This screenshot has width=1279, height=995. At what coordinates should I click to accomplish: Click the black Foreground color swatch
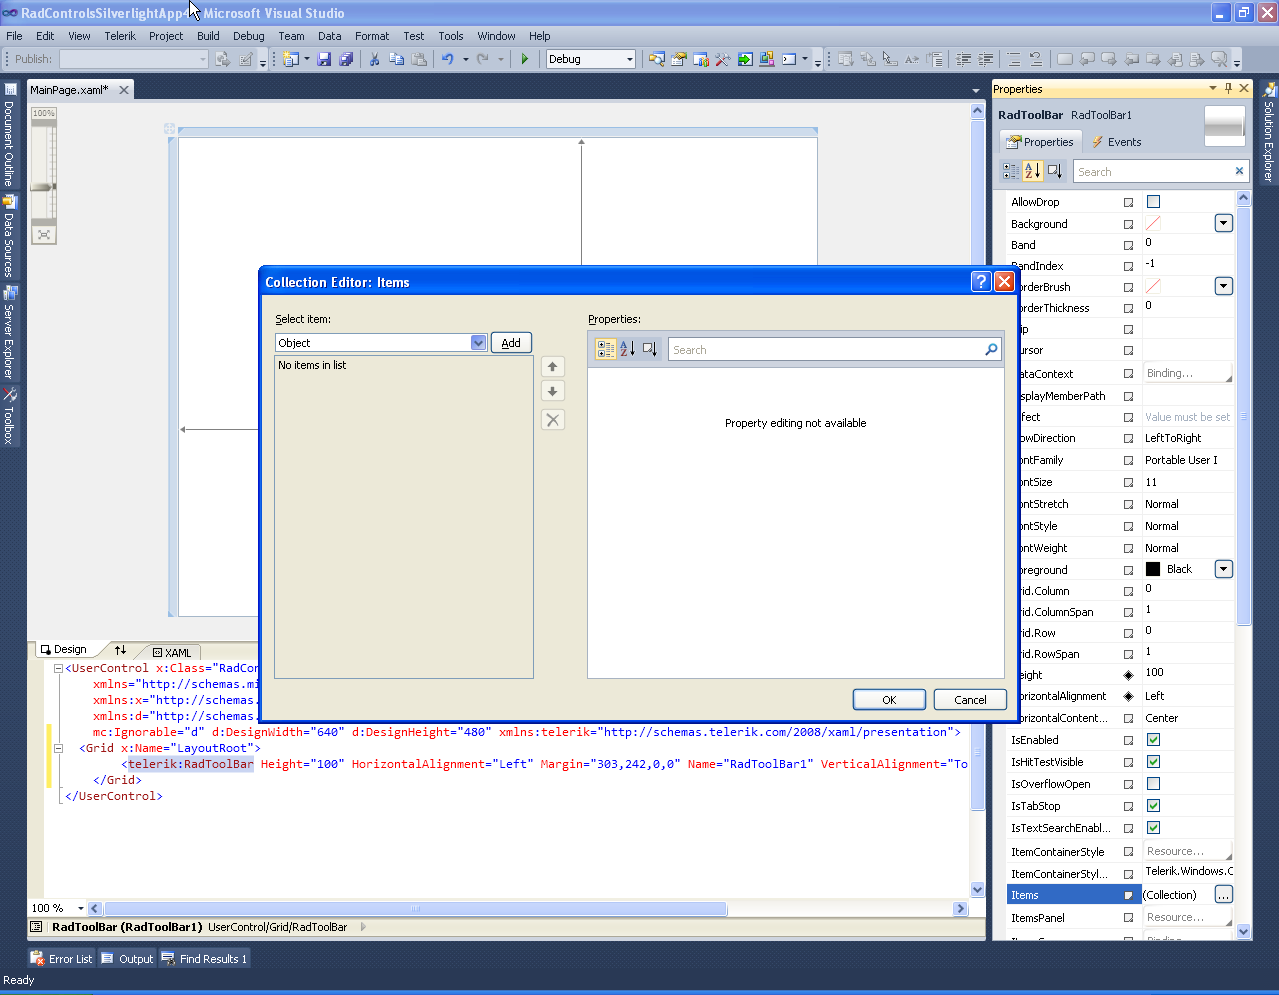(1153, 569)
